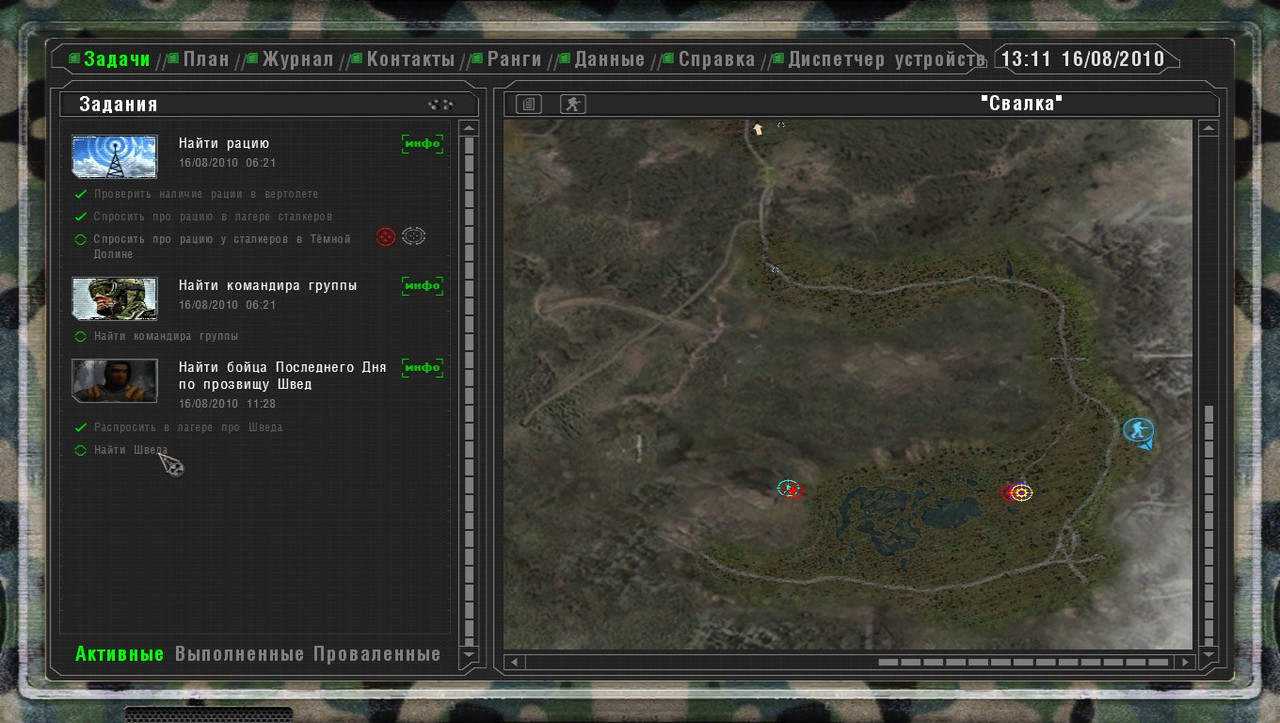This screenshot has height=723, width=1280.
Task: Show the Активные tasks list
Action: [119, 655]
